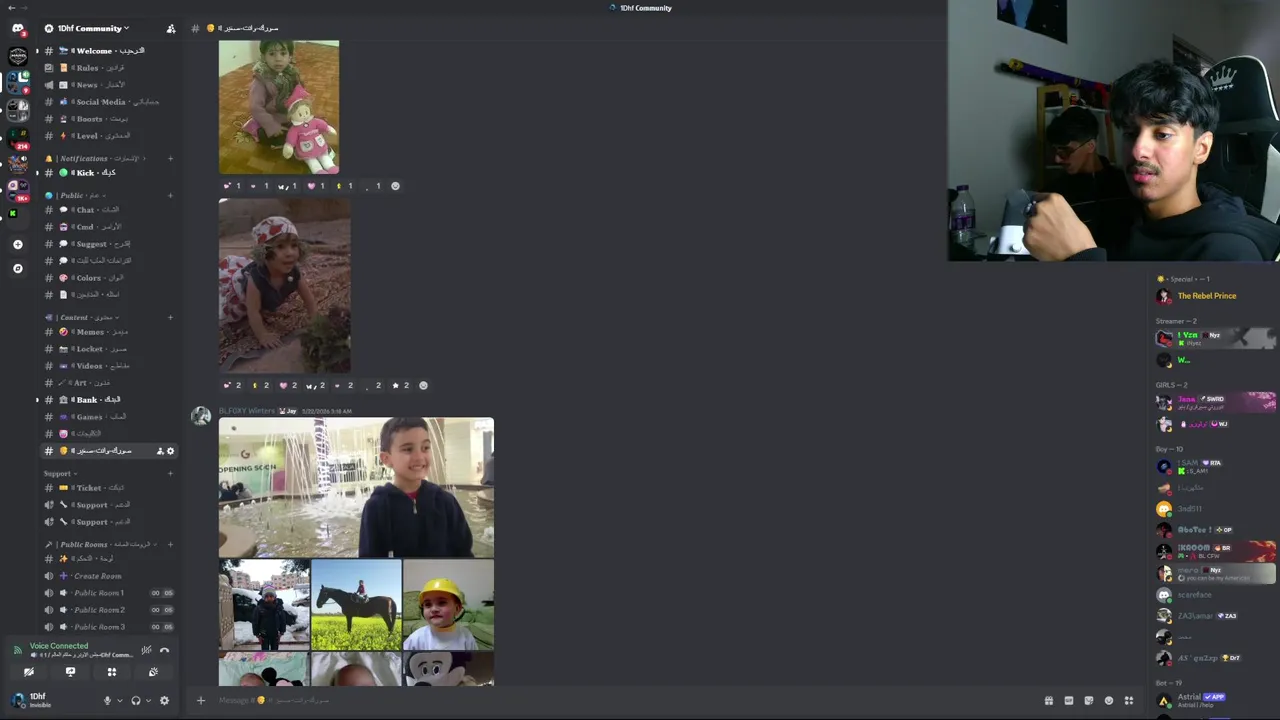Open the Colors channel

point(109,278)
